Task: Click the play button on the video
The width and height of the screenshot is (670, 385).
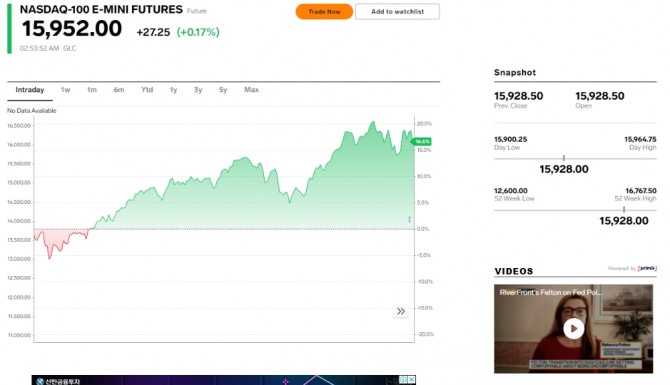Action: pos(573,329)
